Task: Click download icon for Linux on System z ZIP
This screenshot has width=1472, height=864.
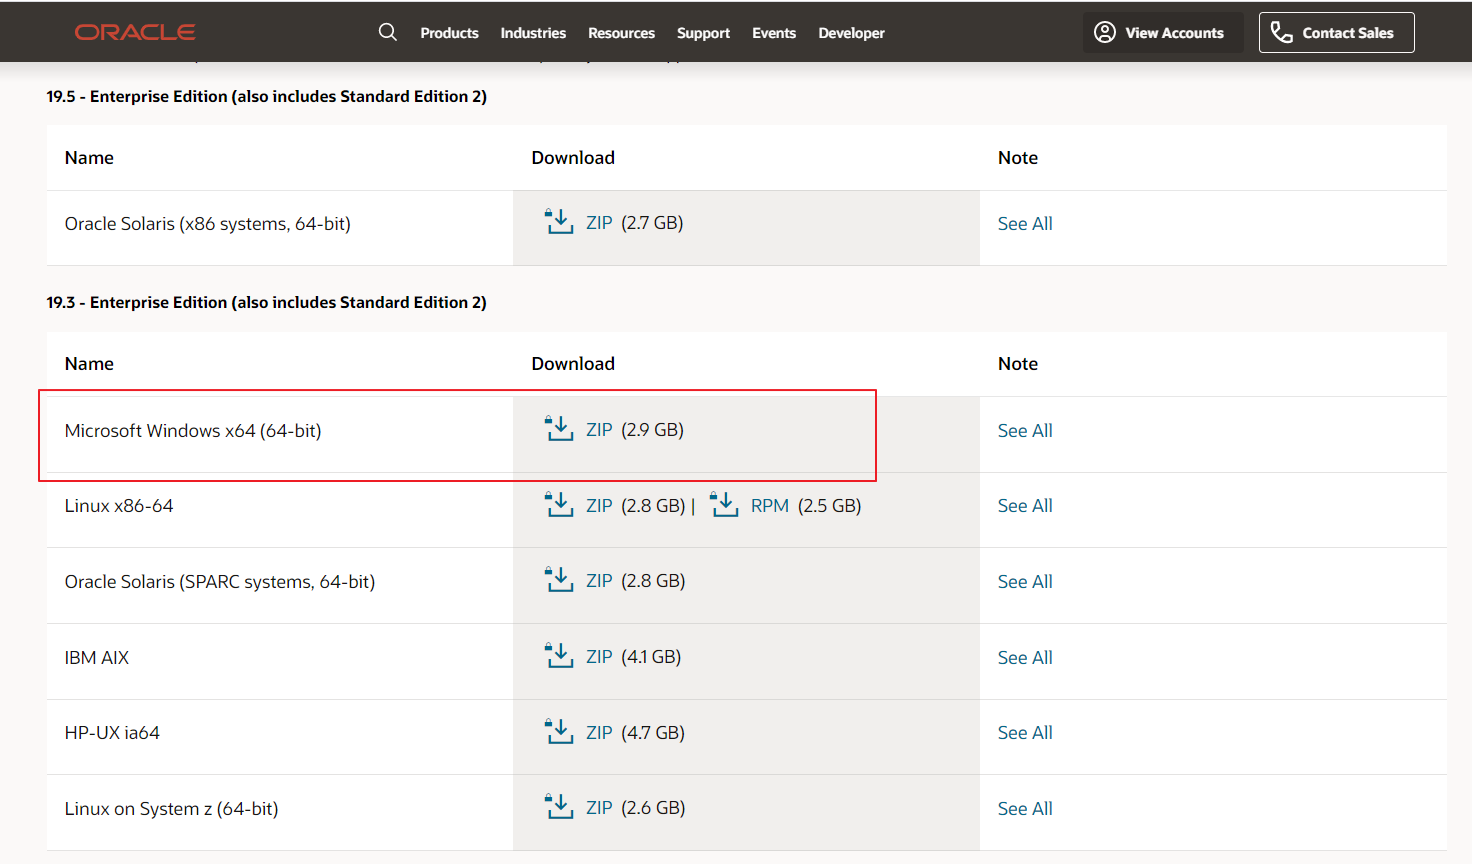Action: (x=559, y=807)
